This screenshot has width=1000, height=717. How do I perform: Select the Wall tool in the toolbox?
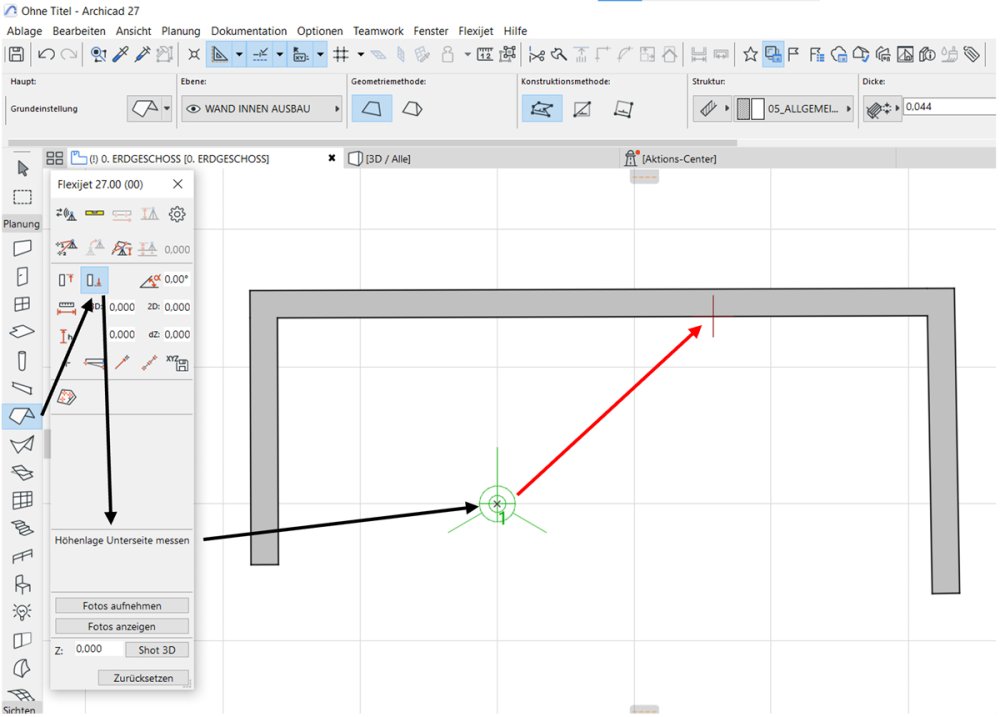pyautogui.click(x=22, y=248)
